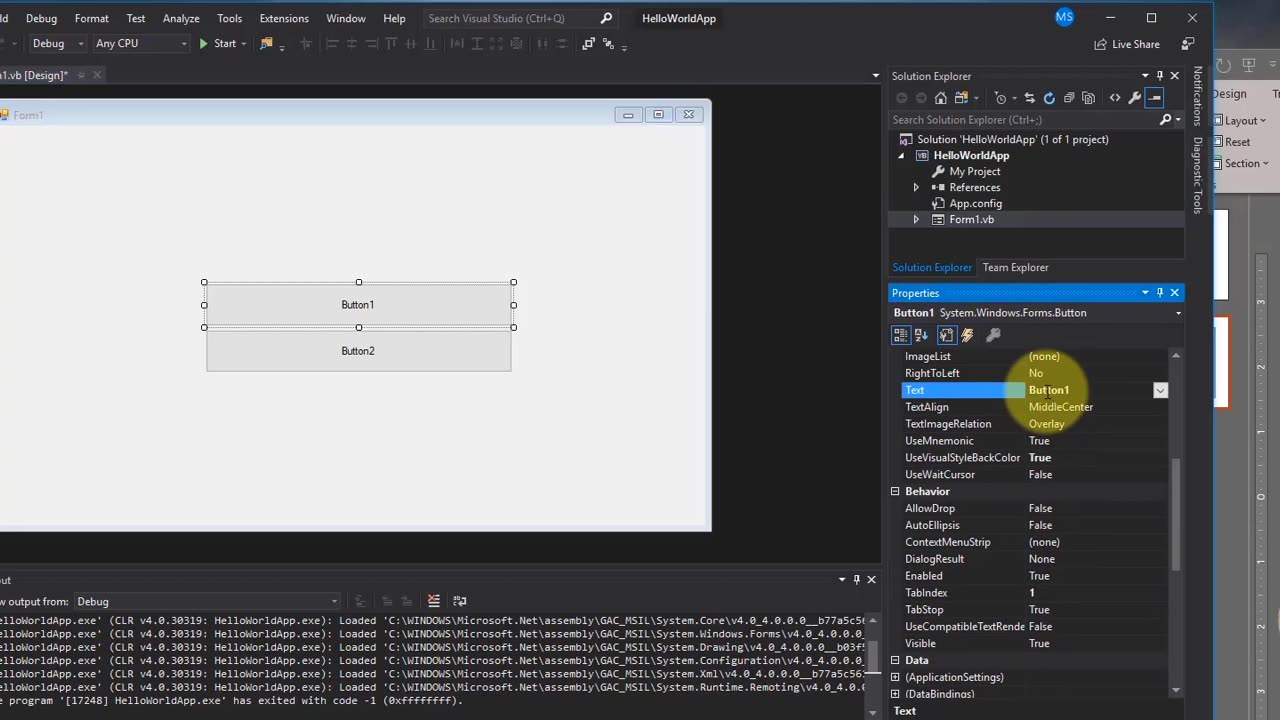Screen dimensions: 1280x720
Task: Close the Form1.vb Design tab
Action: [x=97, y=75]
